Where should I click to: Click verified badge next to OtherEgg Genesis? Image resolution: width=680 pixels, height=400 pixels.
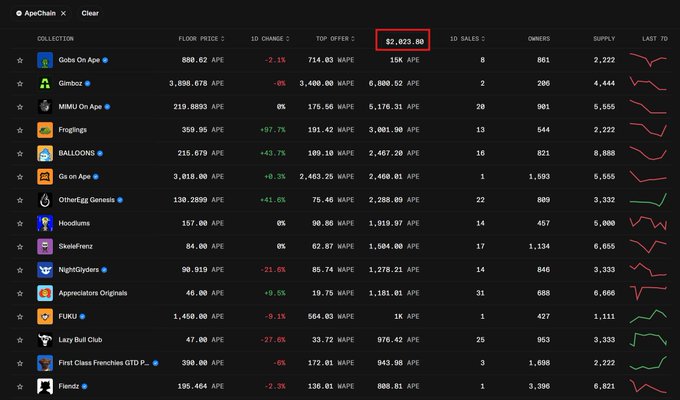tap(120, 200)
